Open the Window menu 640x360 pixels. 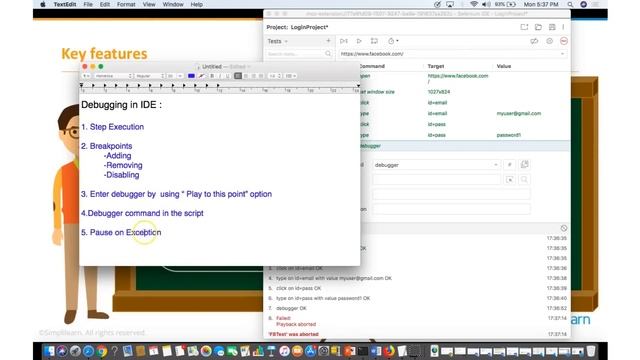[173, 4]
